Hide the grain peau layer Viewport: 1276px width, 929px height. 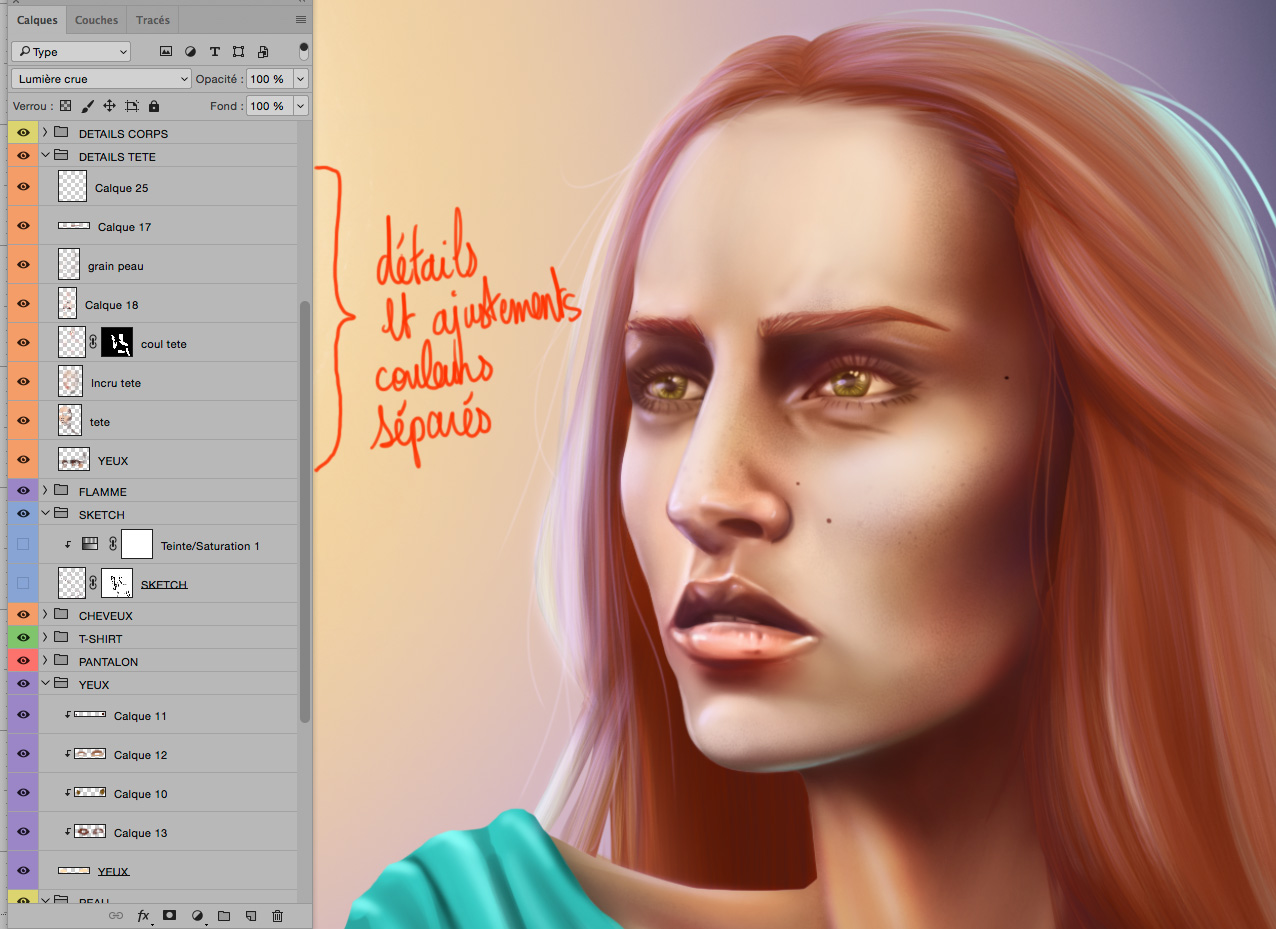23,266
